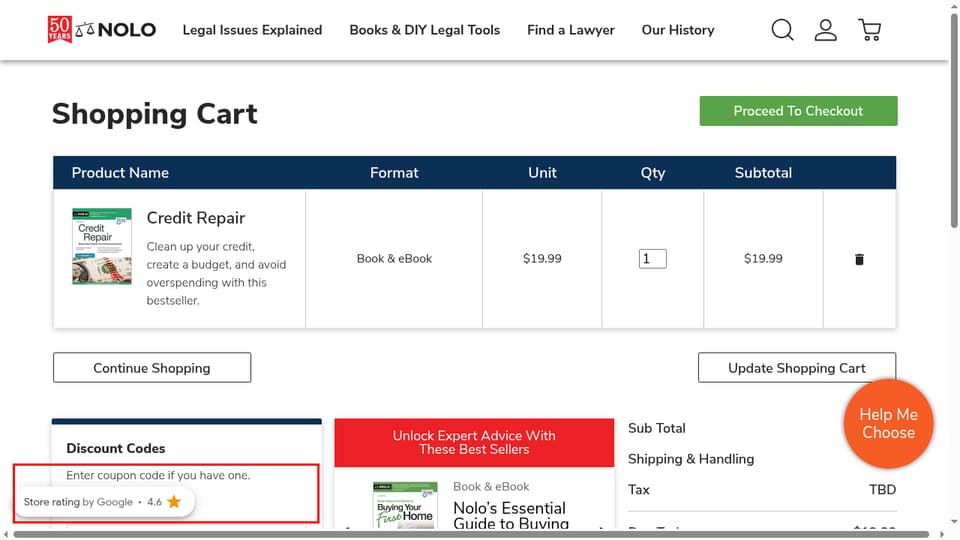Click the Credit Repair quantity field
Viewport: 960px width, 540px height.
[x=653, y=258]
